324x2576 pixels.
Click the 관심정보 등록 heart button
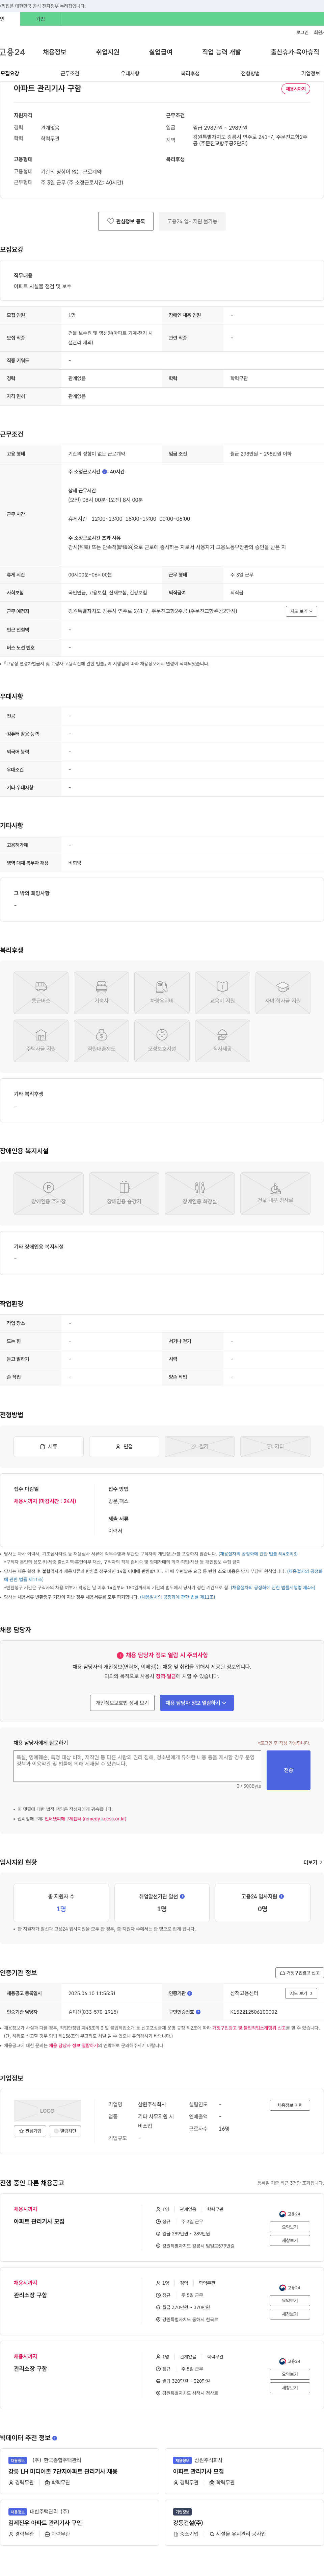pyautogui.click(x=126, y=221)
